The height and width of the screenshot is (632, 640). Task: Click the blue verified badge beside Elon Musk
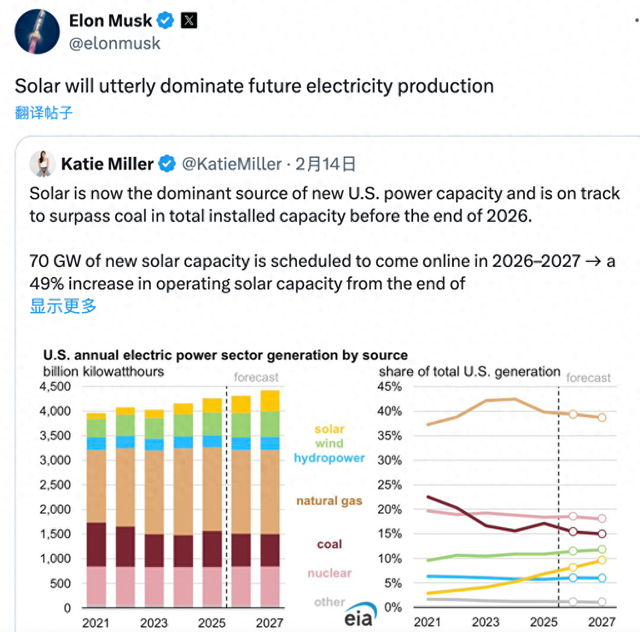coord(167,21)
